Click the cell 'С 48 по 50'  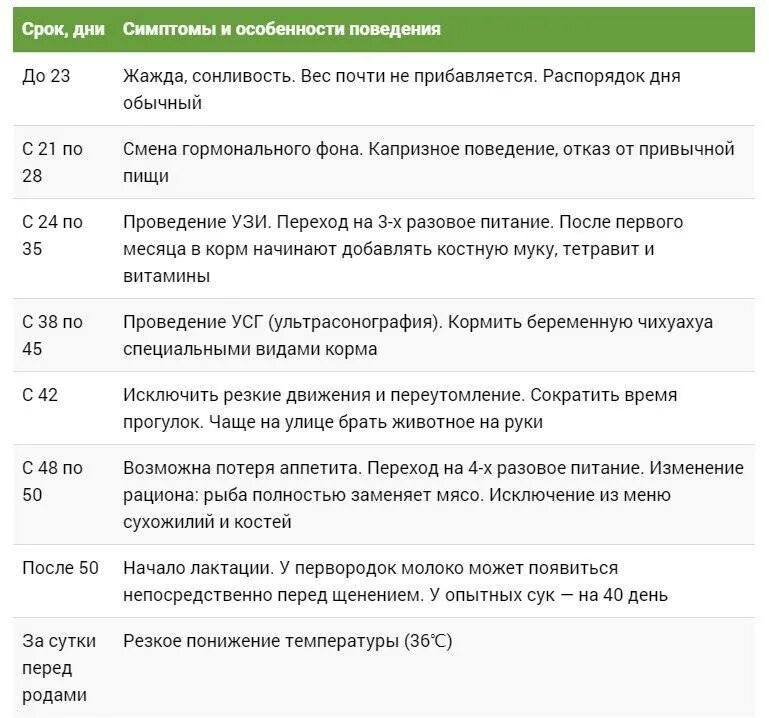coord(52,481)
